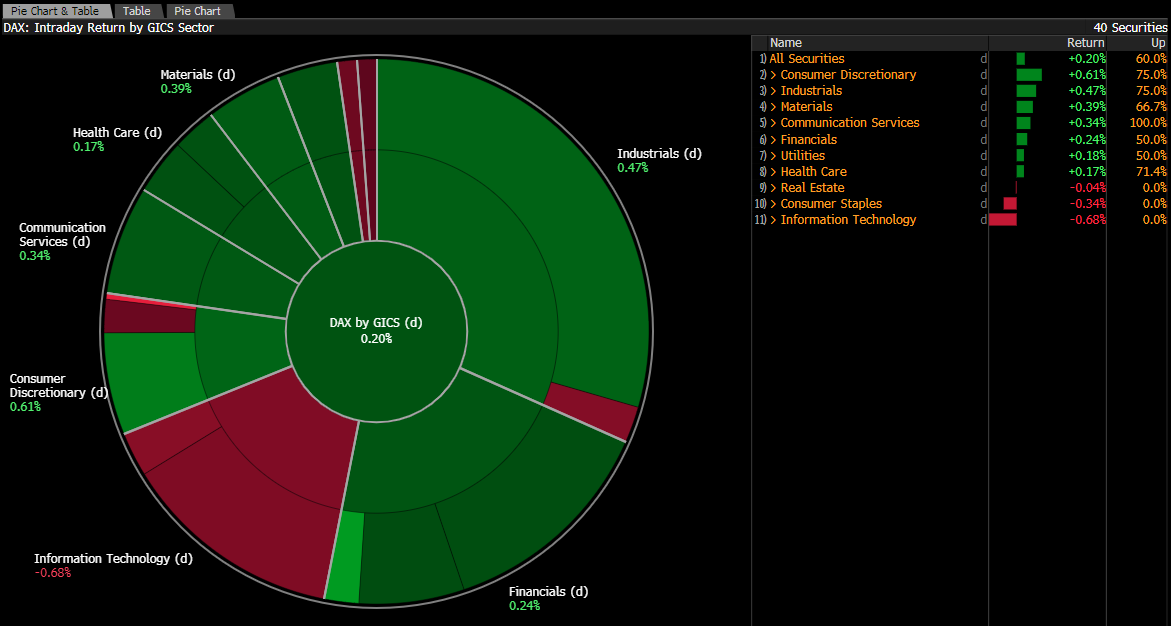Image resolution: width=1171 pixels, height=626 pixels.
Task: Click the Materials (d) chart label
Action: 197,75
